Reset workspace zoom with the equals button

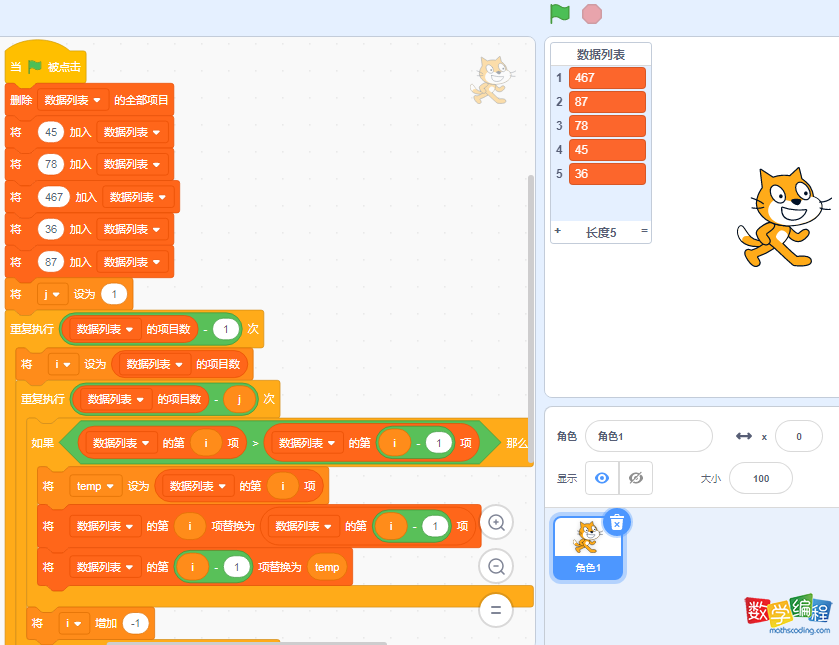coord(496,609)
